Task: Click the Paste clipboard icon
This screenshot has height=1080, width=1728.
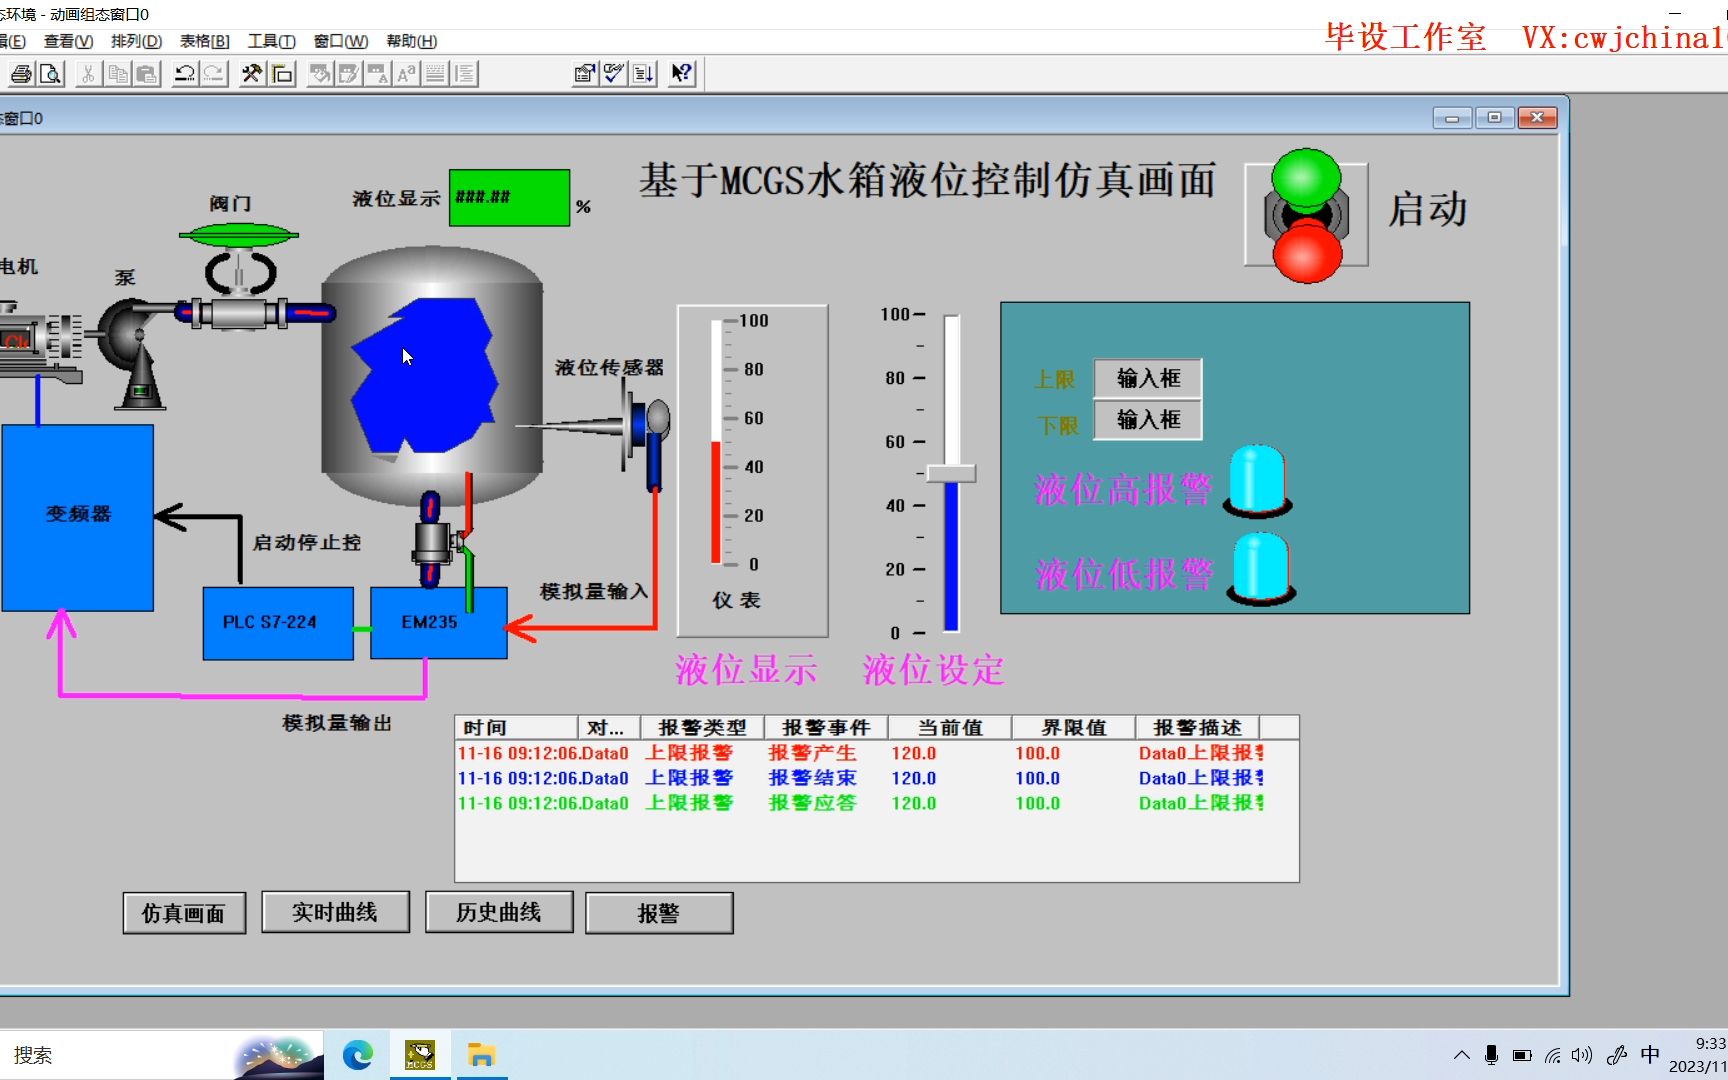Action: [x=147, y=74]
